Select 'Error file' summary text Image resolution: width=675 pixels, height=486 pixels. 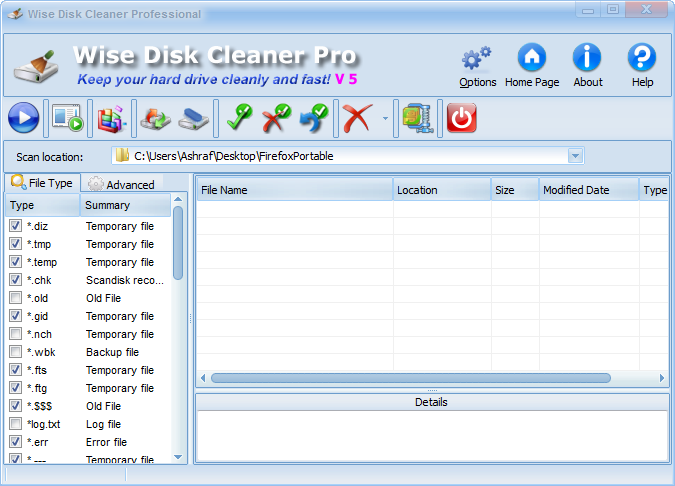[106, 442]
